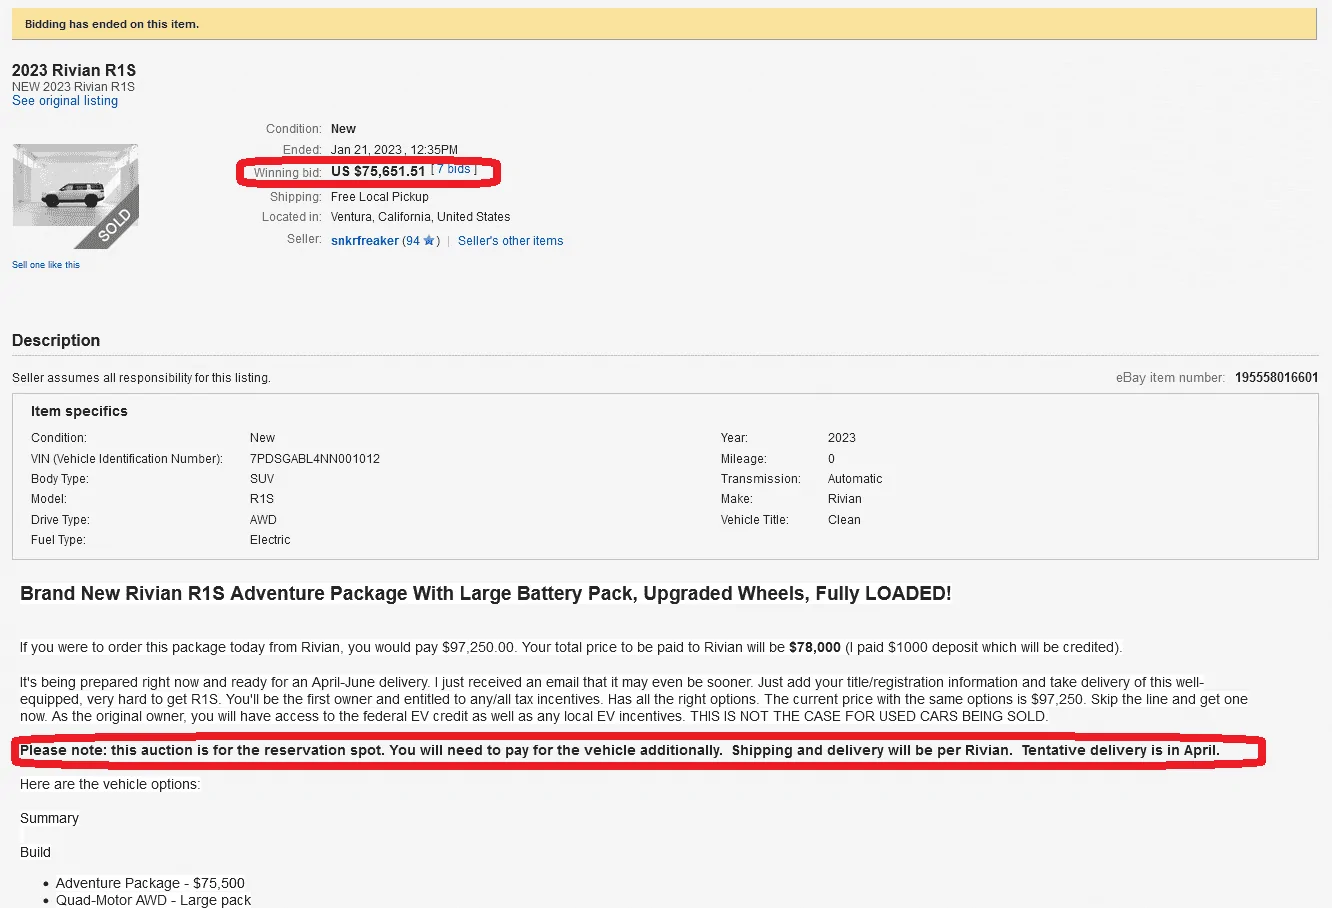1332x908 pixels.
Task: Click the 'Please note: this auction' bold notice
Action: click(x=620, y=751)
